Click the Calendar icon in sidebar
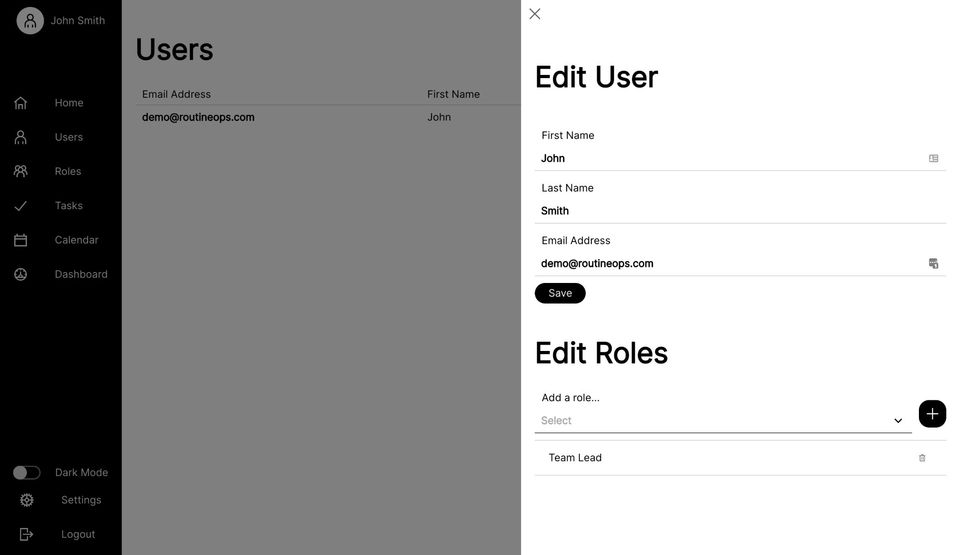Viewport: 960px width, 555px height. 20,240
